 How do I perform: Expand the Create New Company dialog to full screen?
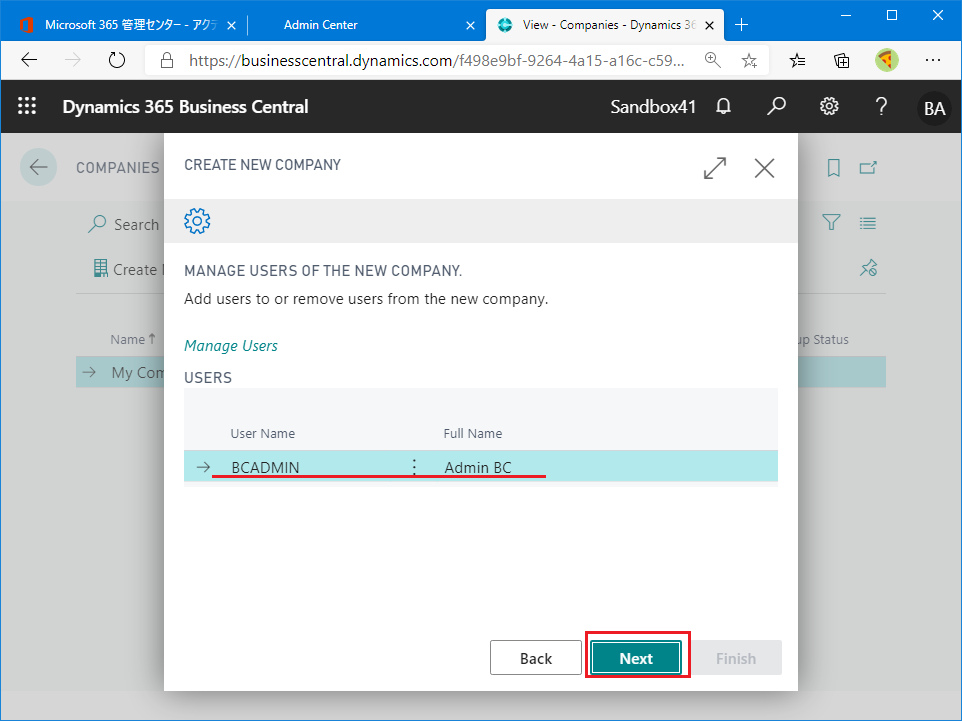(715, 168)
